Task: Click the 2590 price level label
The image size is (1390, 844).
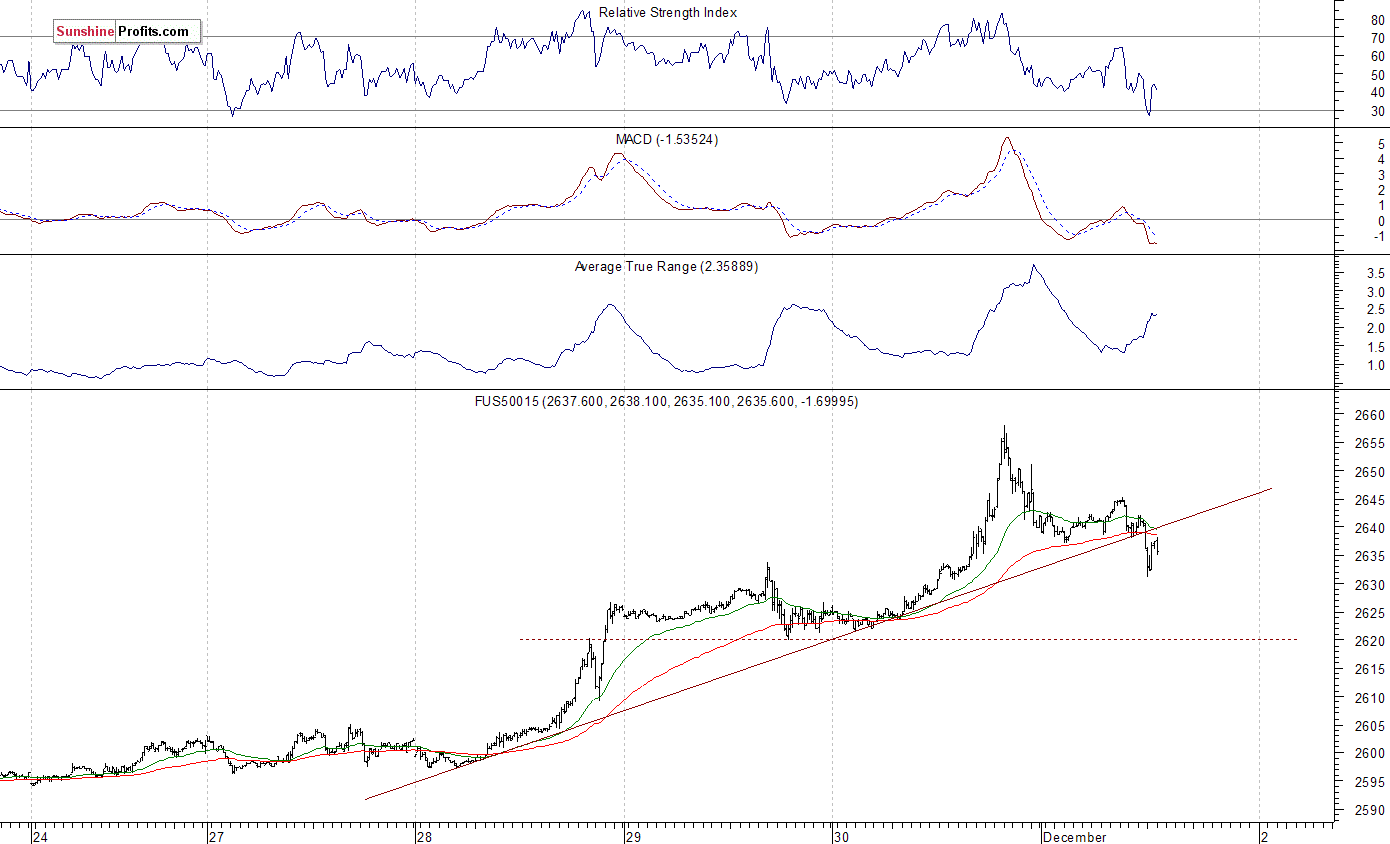Action: pos(1369,810)
